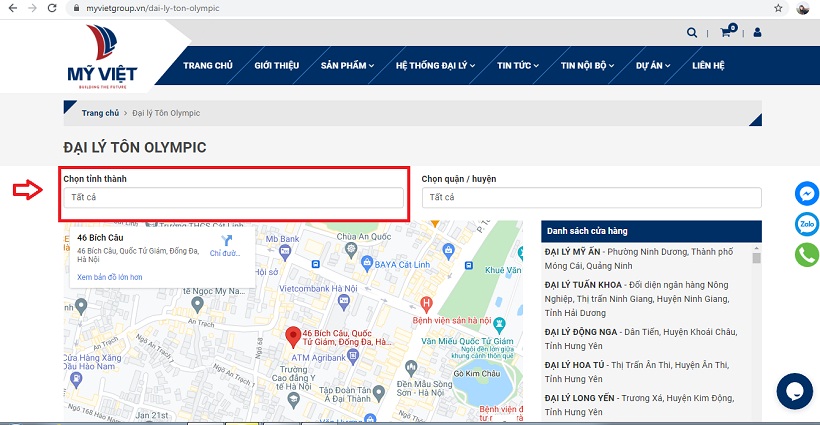Click 46 Bích Câu title in map card
This screenshot has height=425, width=820.
point(100,237)
